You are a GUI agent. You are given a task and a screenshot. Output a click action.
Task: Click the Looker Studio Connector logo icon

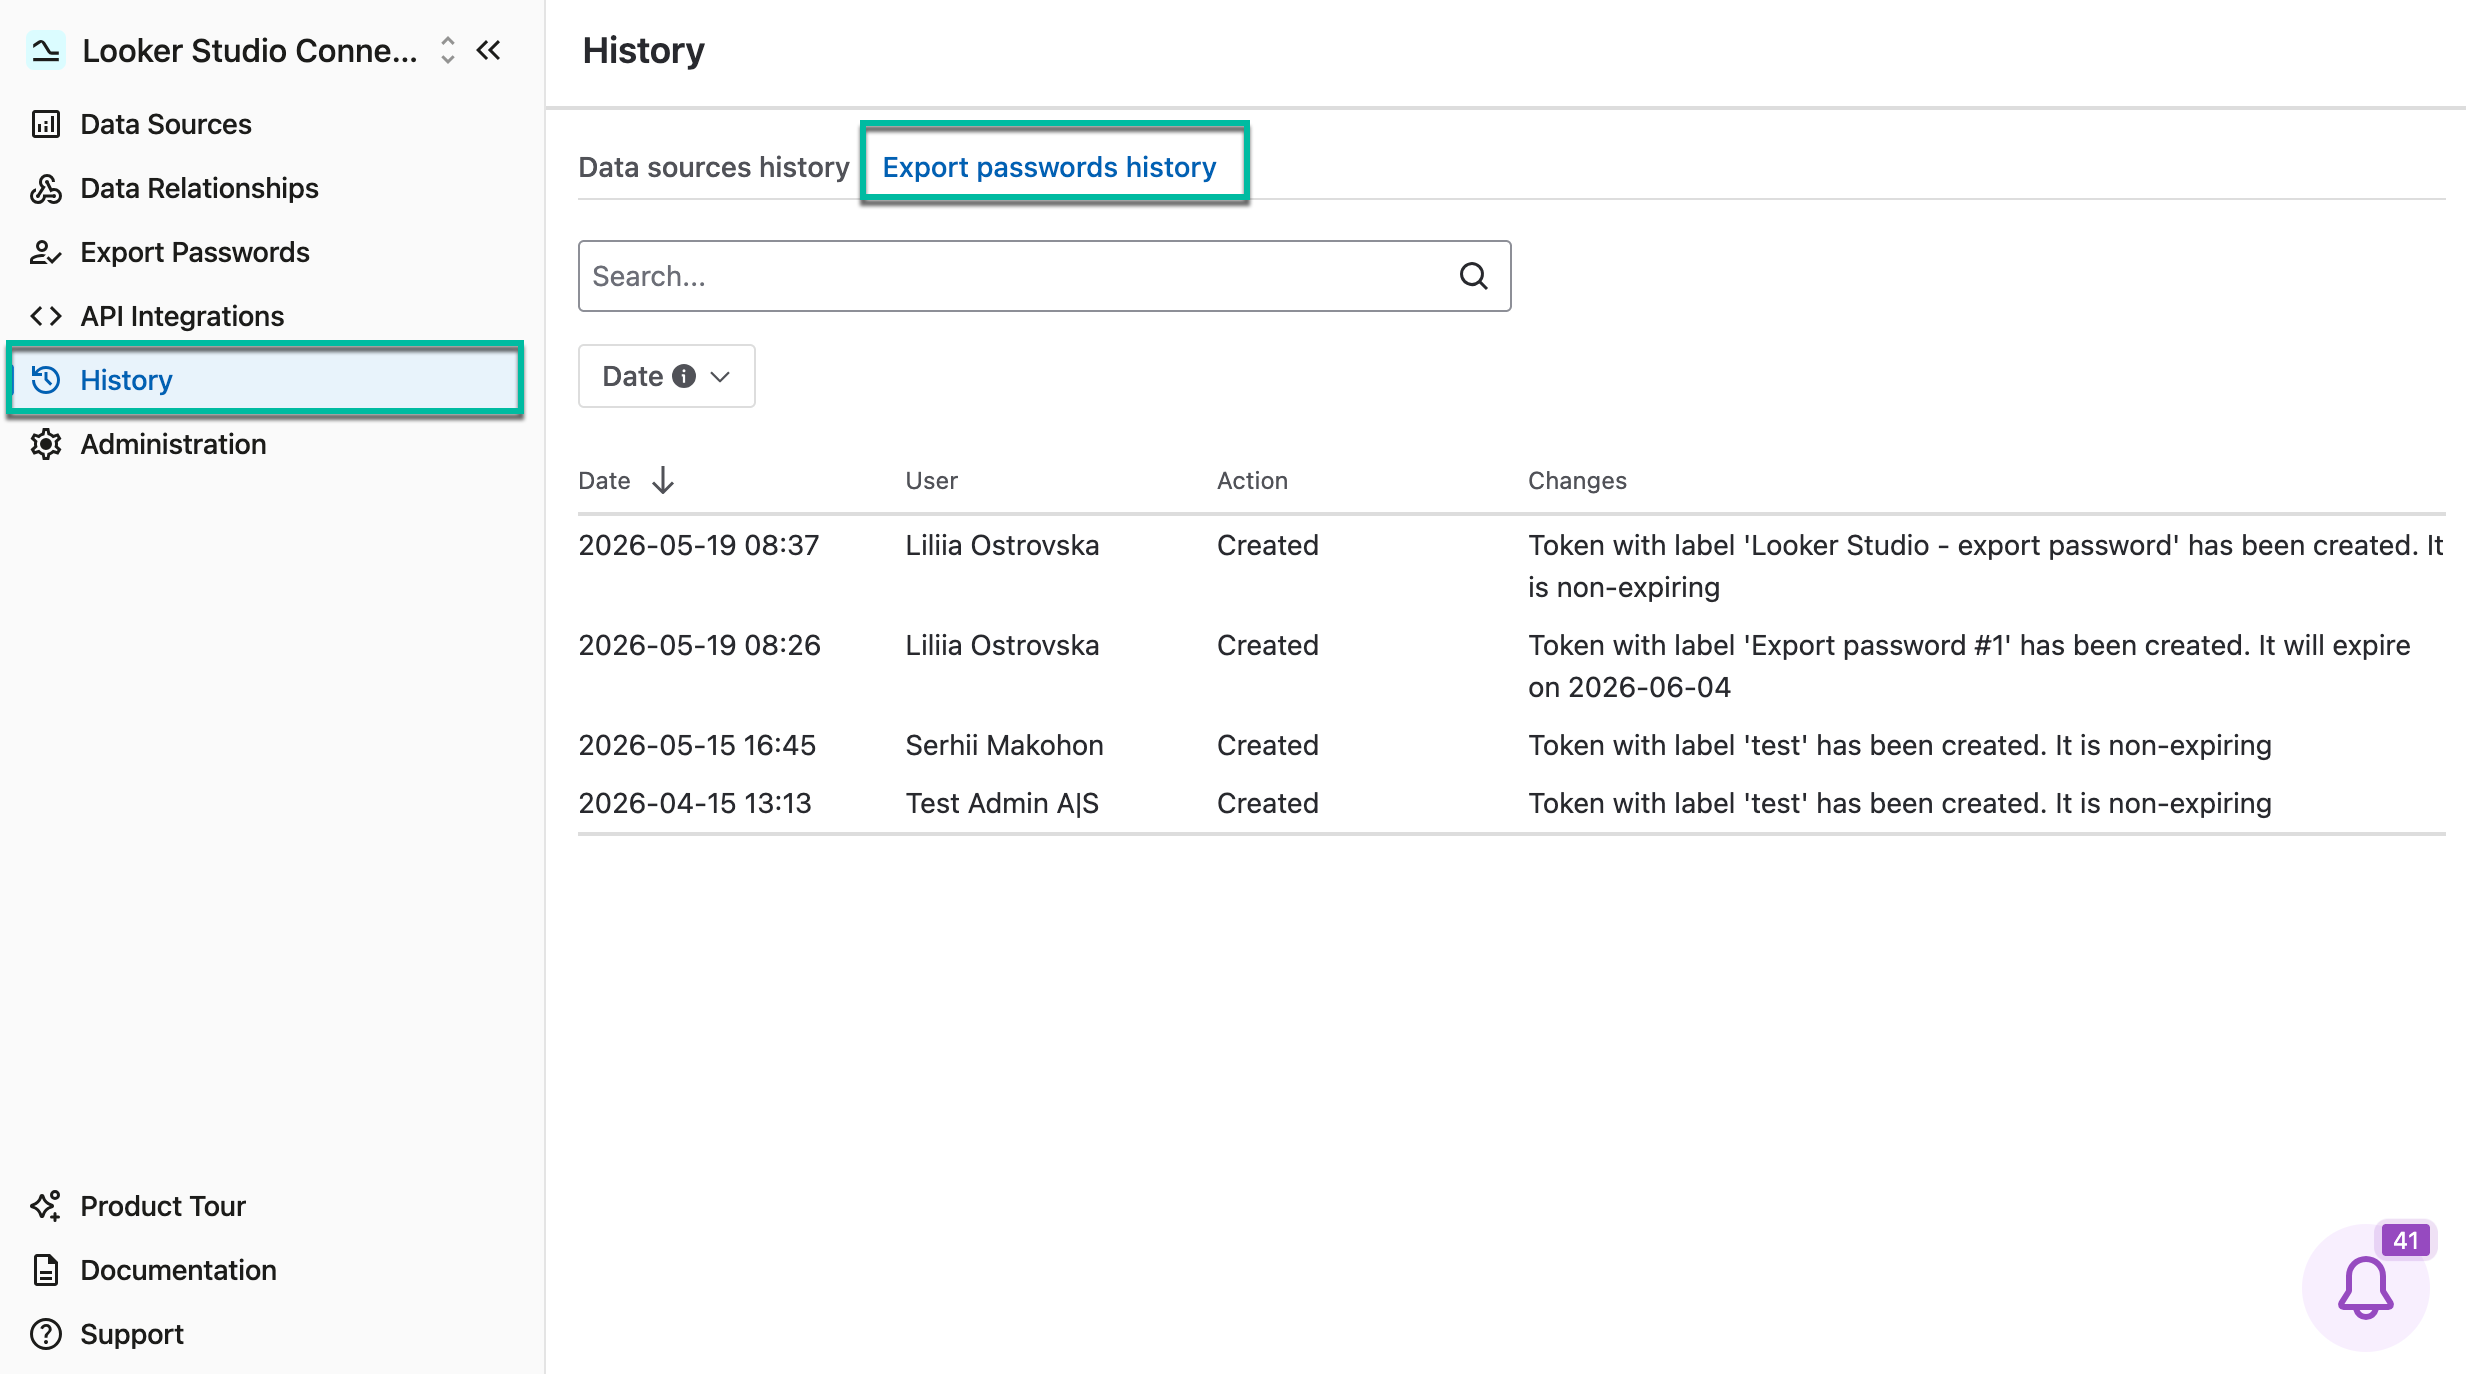(x=46, y=50)
